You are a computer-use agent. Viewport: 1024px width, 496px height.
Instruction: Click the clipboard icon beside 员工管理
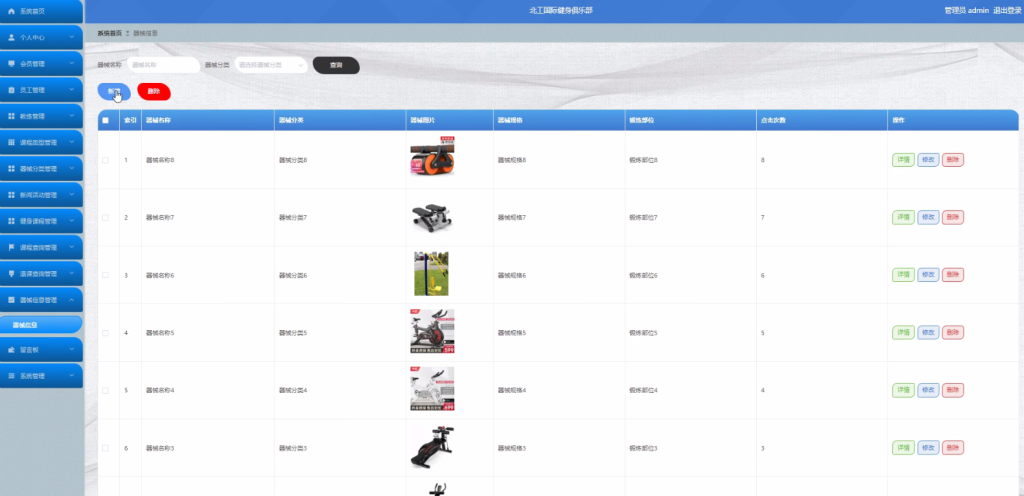(x=11, y=90)
